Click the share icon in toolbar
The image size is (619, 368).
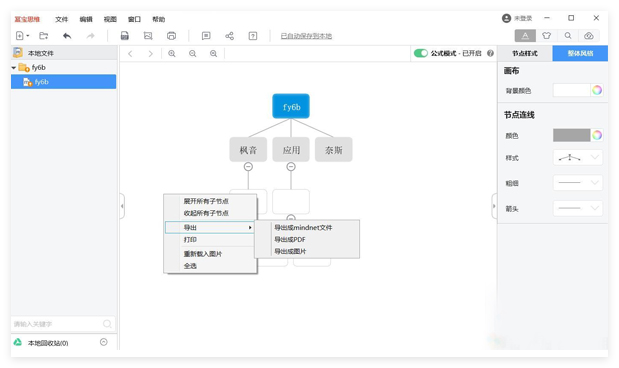click(x=229, y=36)
